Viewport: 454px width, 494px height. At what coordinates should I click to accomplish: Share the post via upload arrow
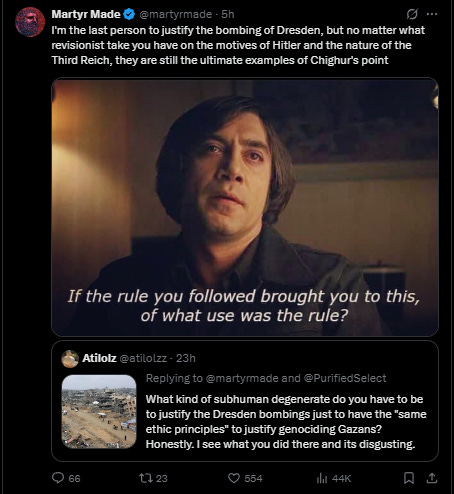(x=432, y=478)
